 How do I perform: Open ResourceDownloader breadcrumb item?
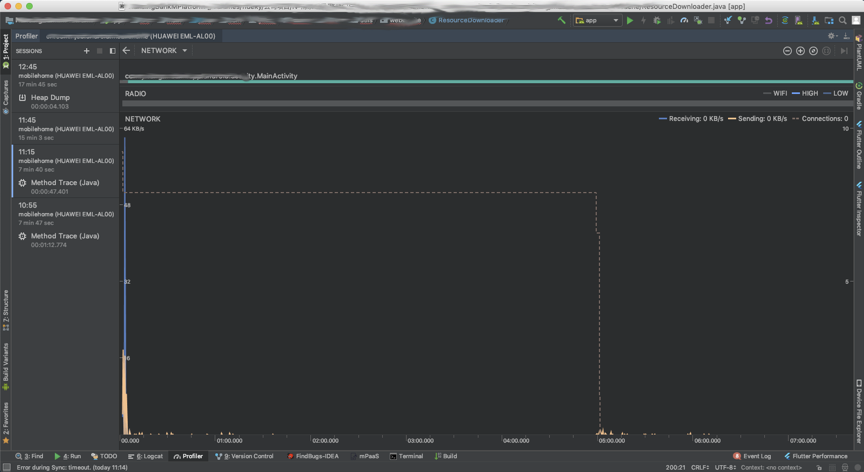(x=467, y=20)
